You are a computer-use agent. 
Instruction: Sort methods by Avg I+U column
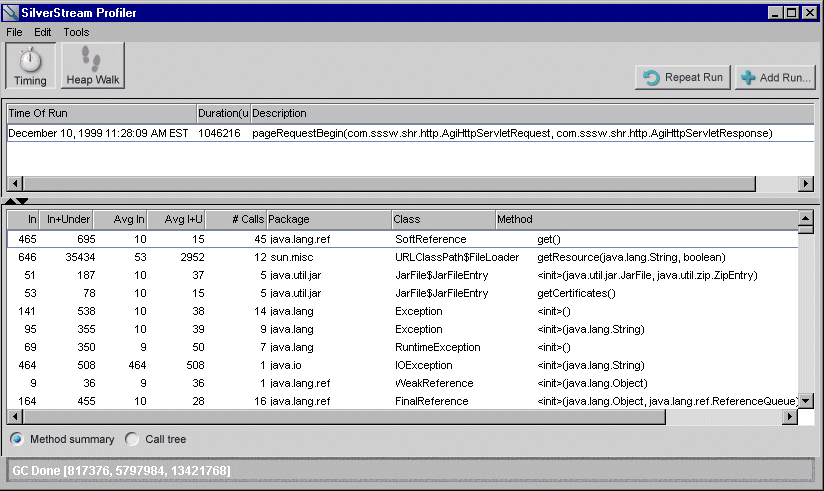click(176, 219)
